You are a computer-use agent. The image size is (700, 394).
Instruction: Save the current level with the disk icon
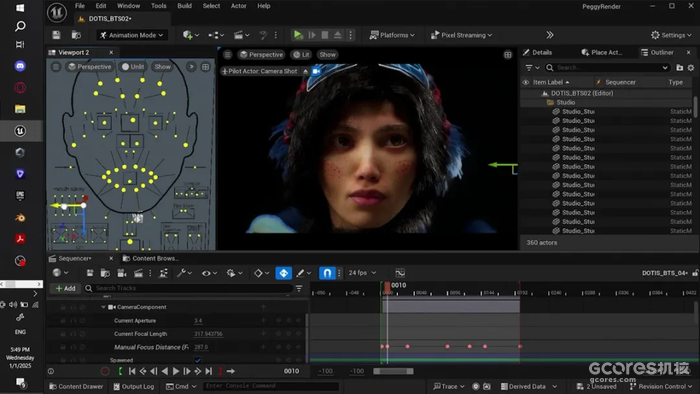(x=56, y=35)
